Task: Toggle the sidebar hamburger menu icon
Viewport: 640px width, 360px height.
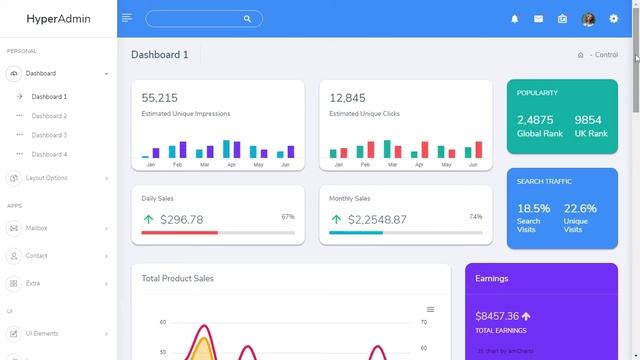Action: (x=127, y=18)
